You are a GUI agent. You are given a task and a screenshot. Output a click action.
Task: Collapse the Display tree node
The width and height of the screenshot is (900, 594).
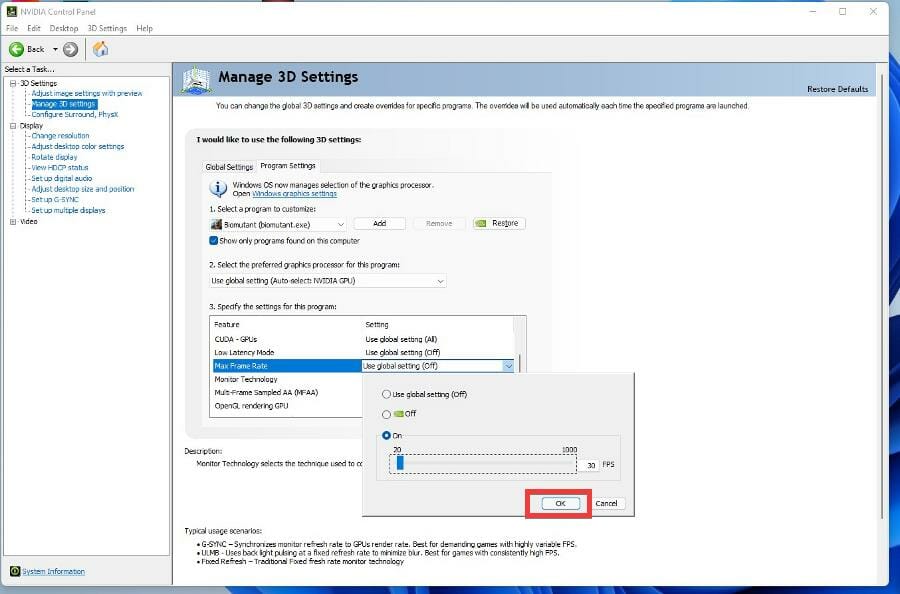pos(13,126)
